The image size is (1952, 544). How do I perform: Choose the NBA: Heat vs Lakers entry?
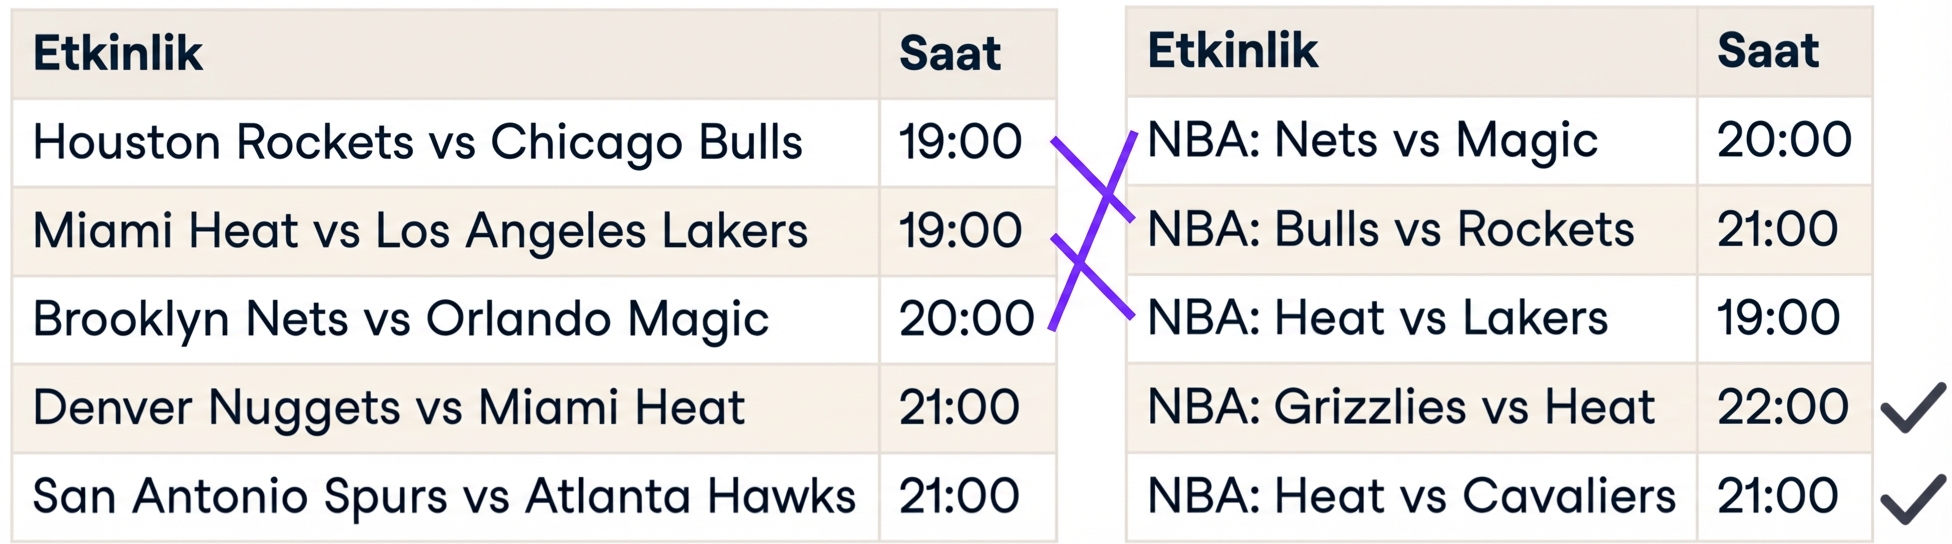tap(1377, 318)
